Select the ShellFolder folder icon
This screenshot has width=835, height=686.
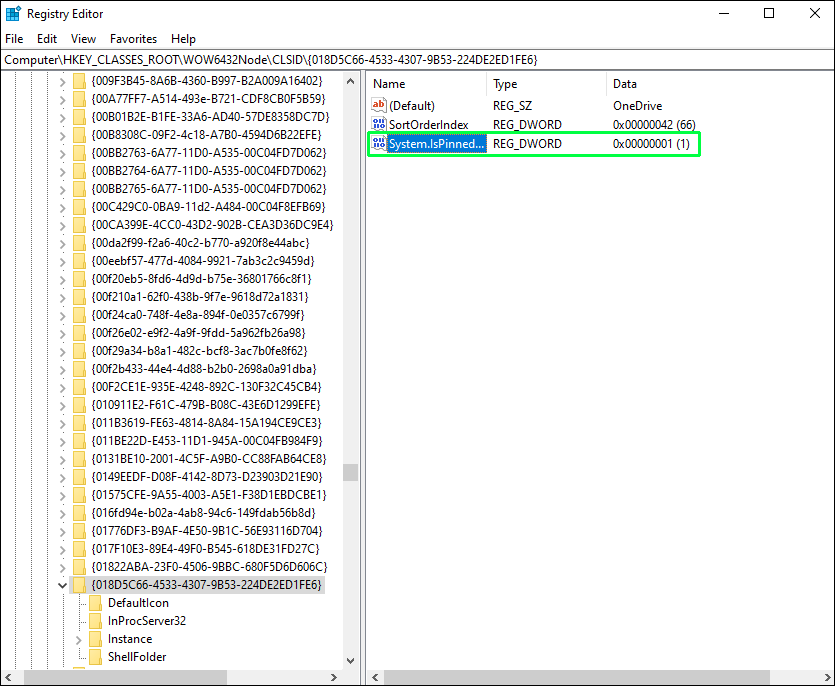tap(96, 657)
